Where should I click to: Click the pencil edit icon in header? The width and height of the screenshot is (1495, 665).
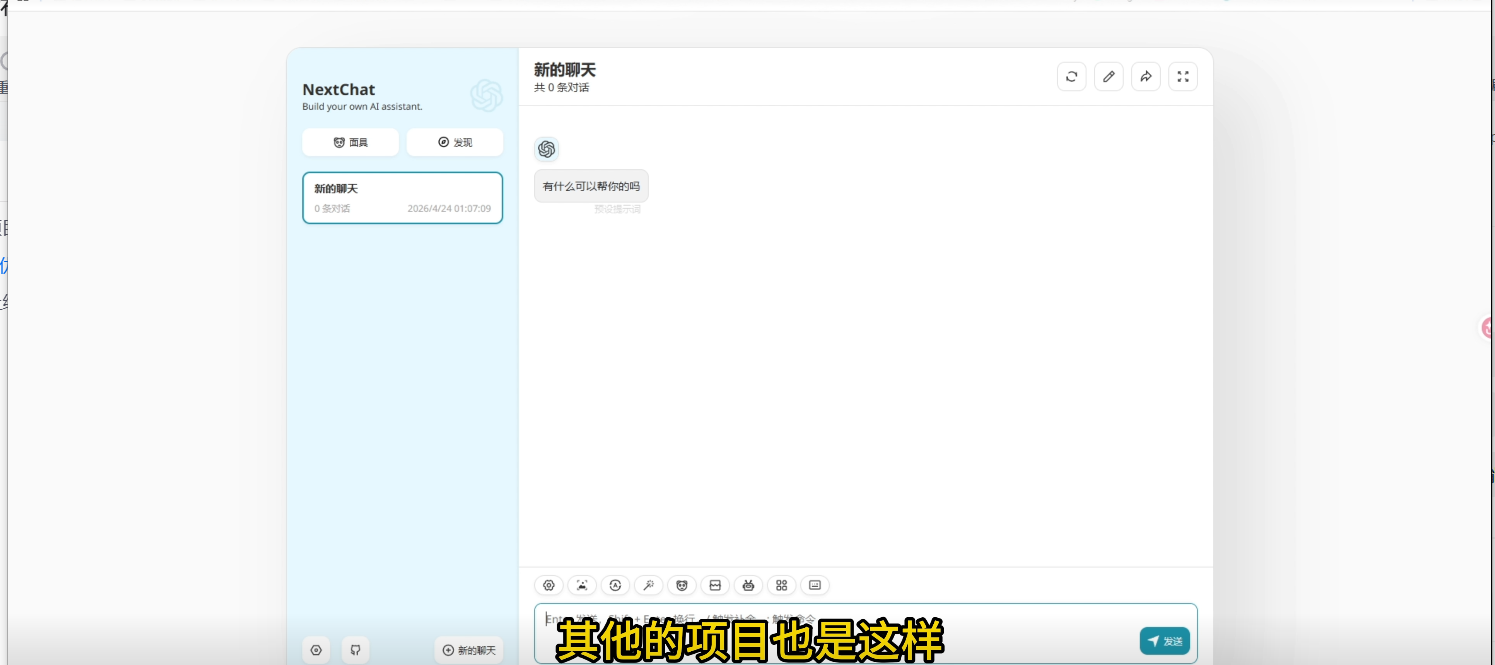(x=1108, y=77)
